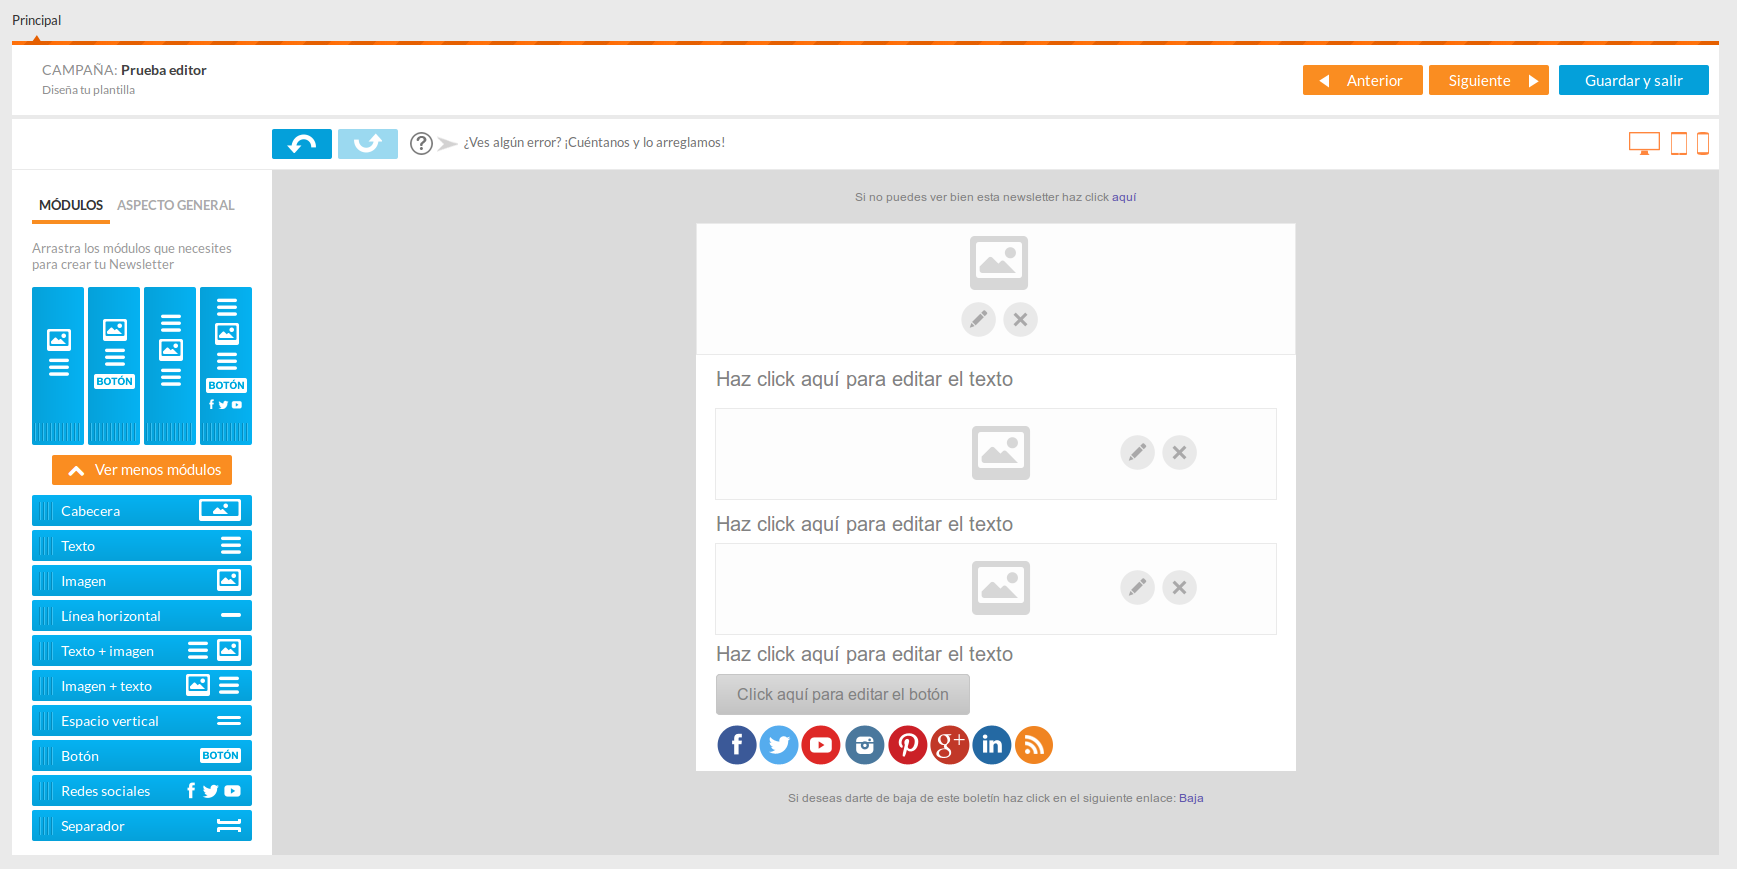
Task: Click the RSS feed icon
Action: [x=1034, y=745]
